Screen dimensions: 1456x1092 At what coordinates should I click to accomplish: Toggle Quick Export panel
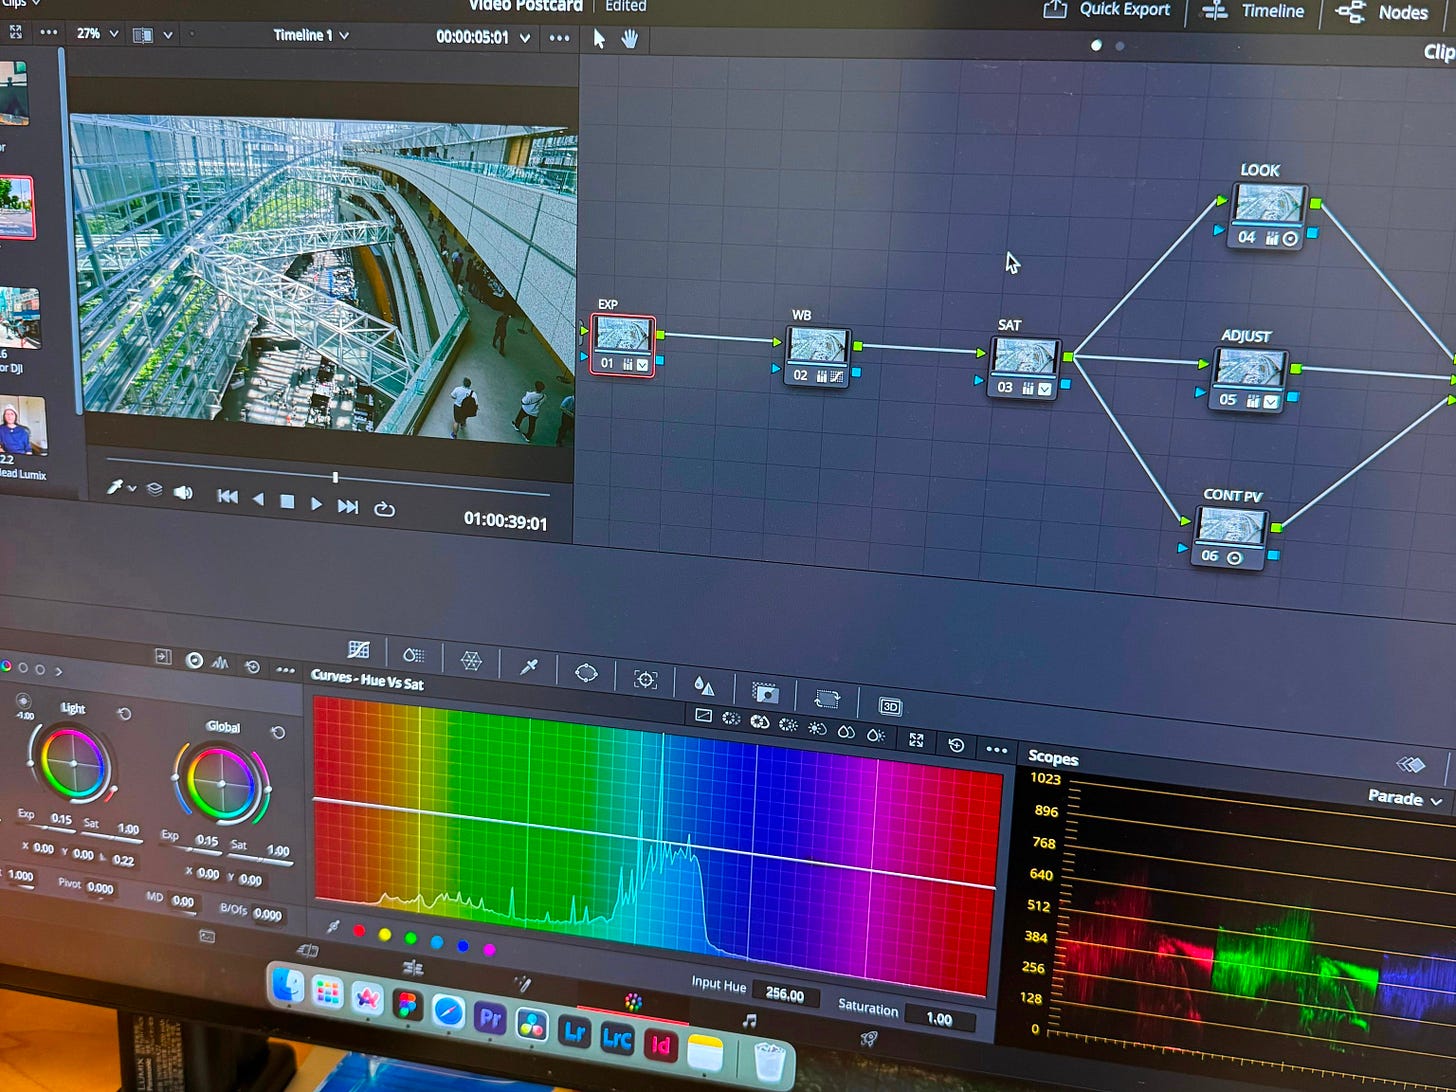1106,9
